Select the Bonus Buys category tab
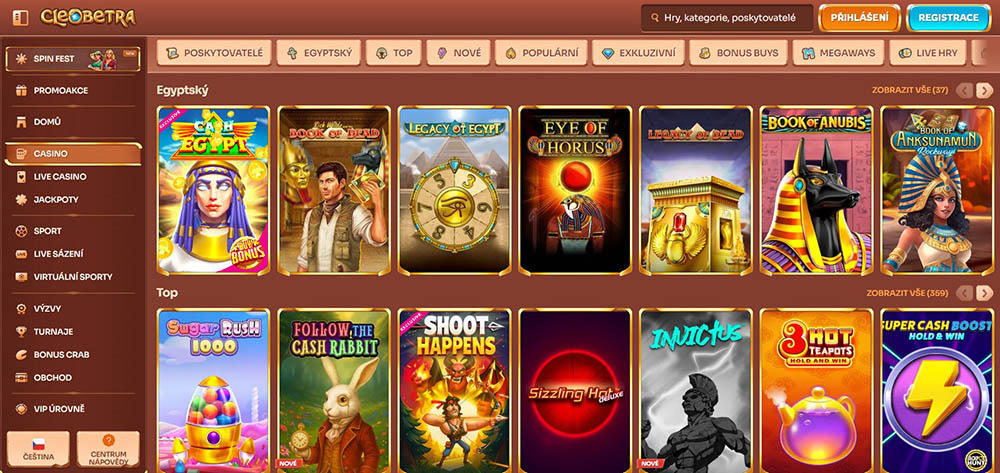 pyautogui.click(x=739, y=53)
